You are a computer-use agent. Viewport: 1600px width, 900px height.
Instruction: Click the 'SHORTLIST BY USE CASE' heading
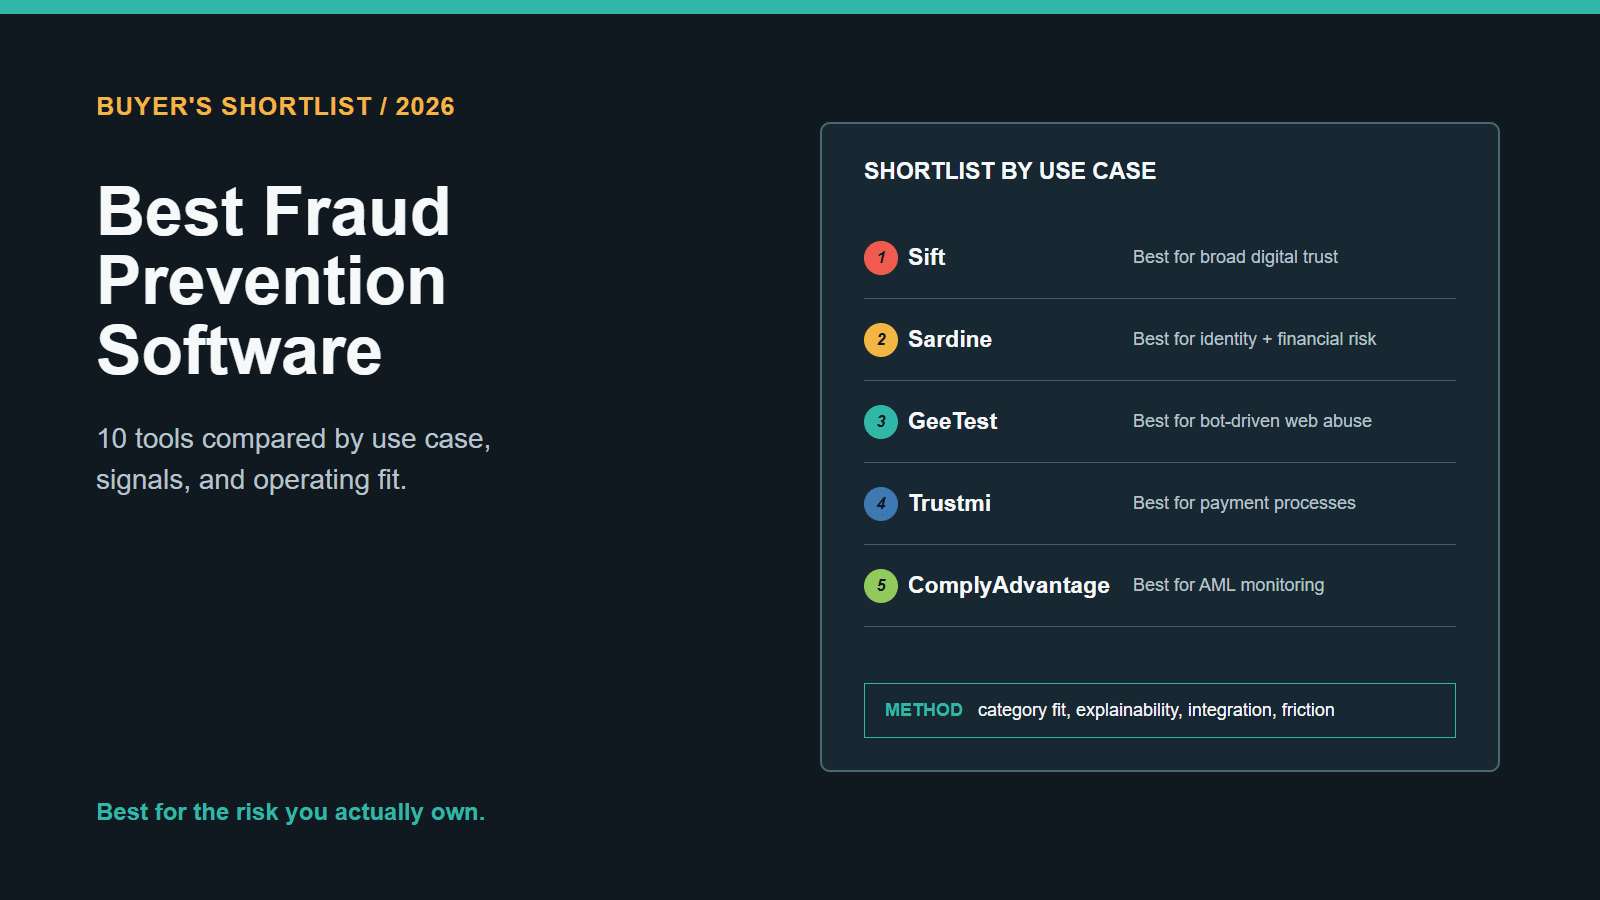[x=1010, y=171]
